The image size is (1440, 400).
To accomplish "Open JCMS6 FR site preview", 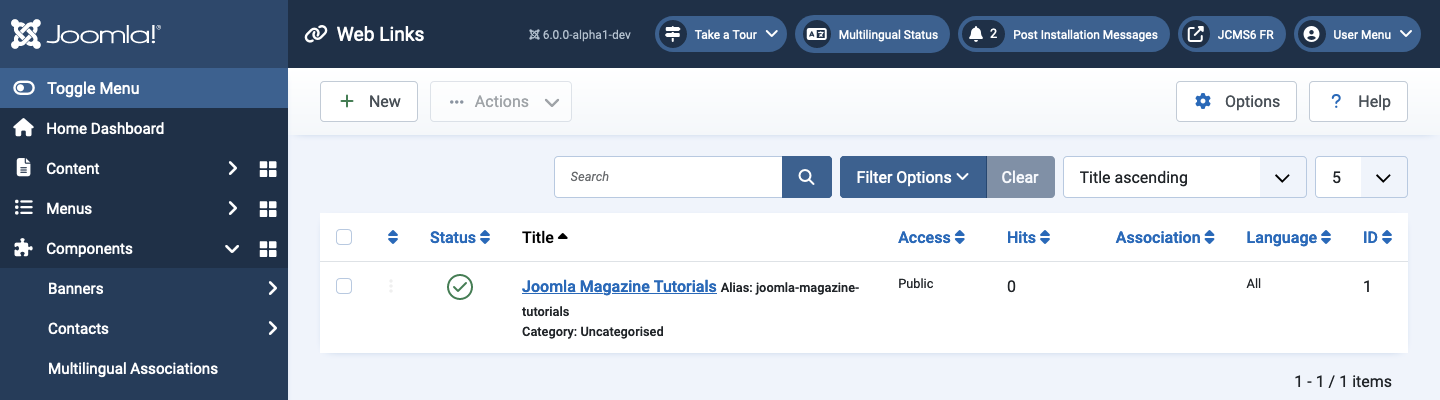I will tap(1232, 34).
